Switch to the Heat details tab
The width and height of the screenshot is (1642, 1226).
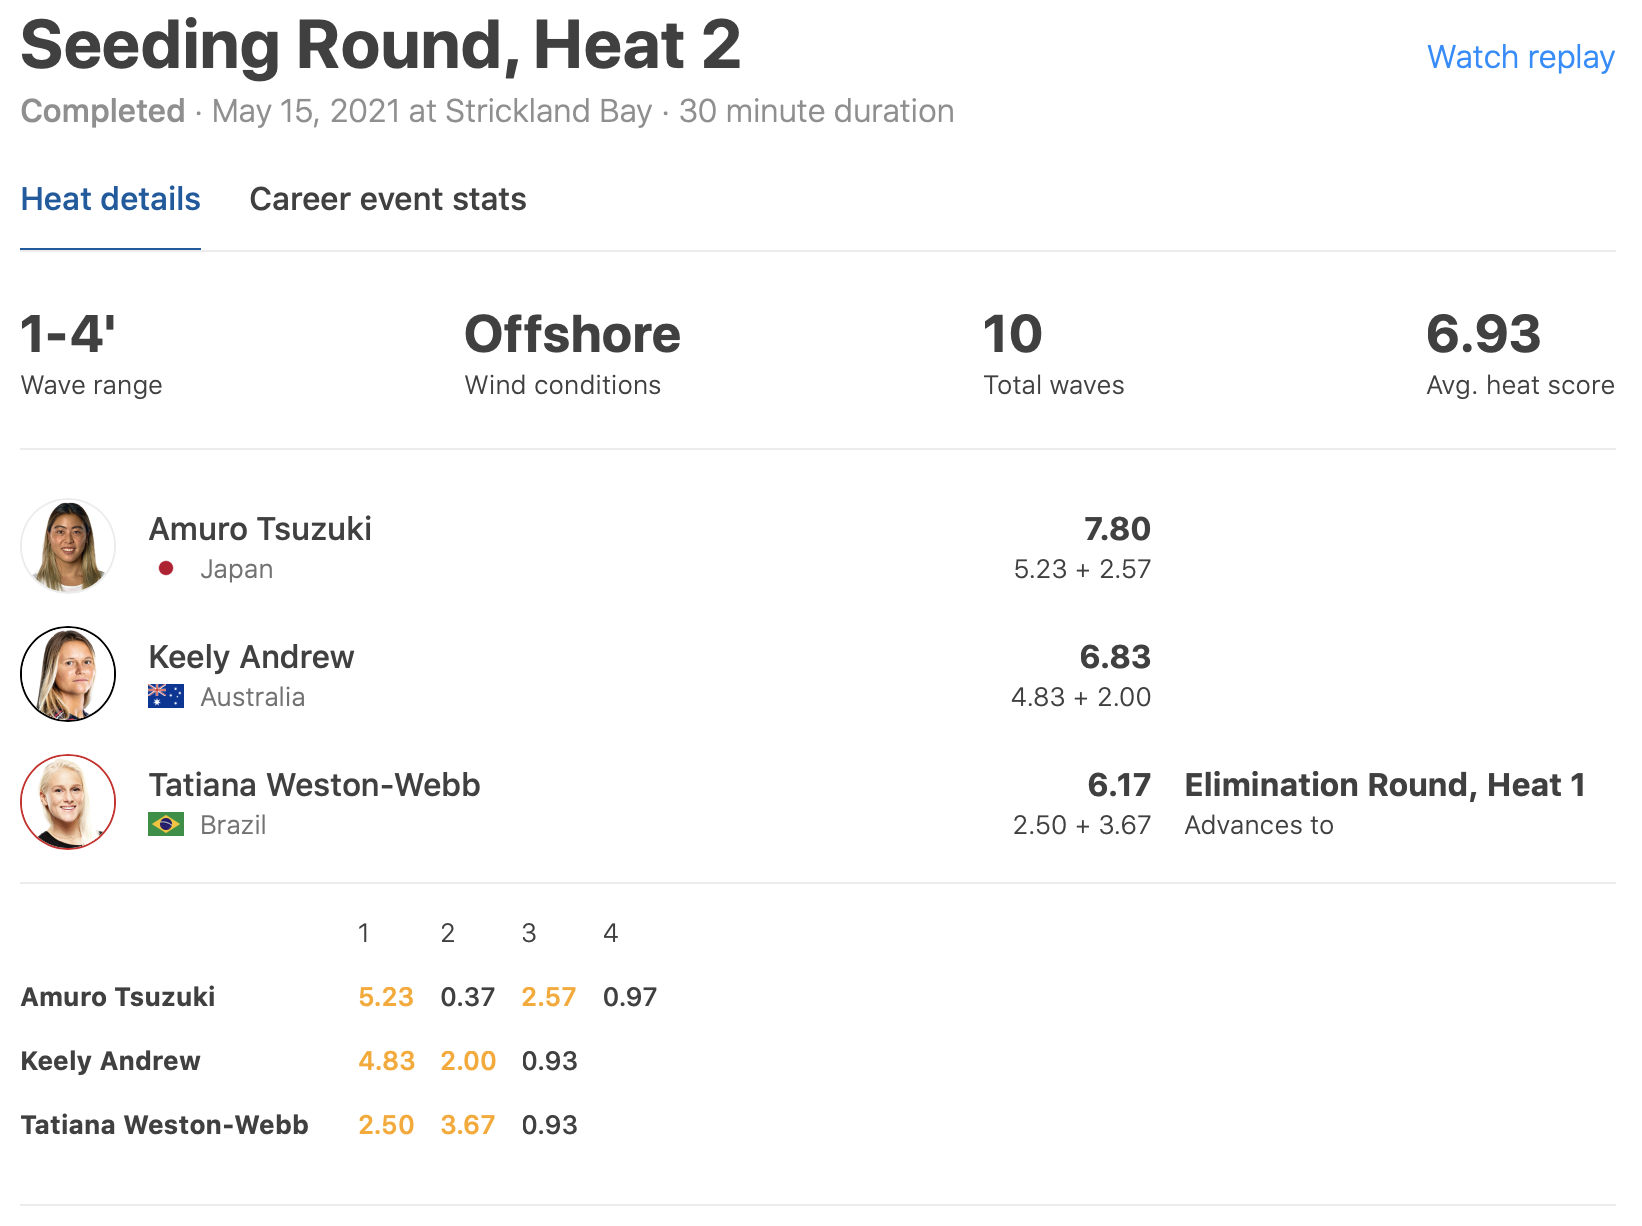pos(111,199)
